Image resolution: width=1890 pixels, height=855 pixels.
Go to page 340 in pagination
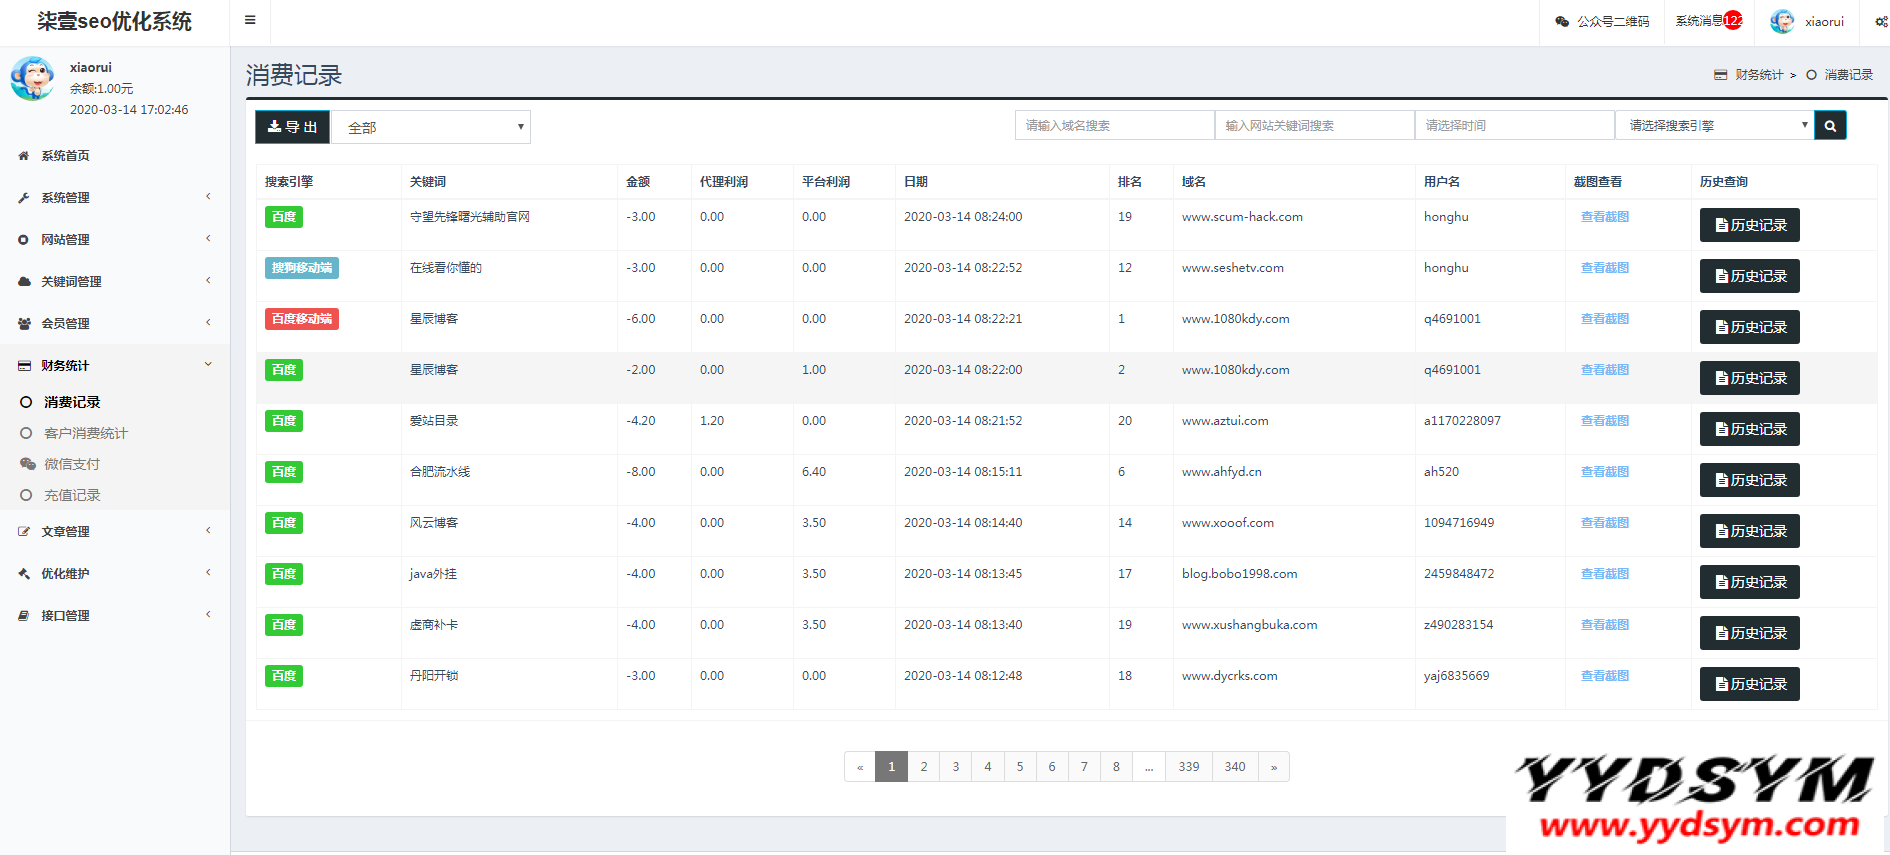pyautogui.click(x=1235, y=767)
